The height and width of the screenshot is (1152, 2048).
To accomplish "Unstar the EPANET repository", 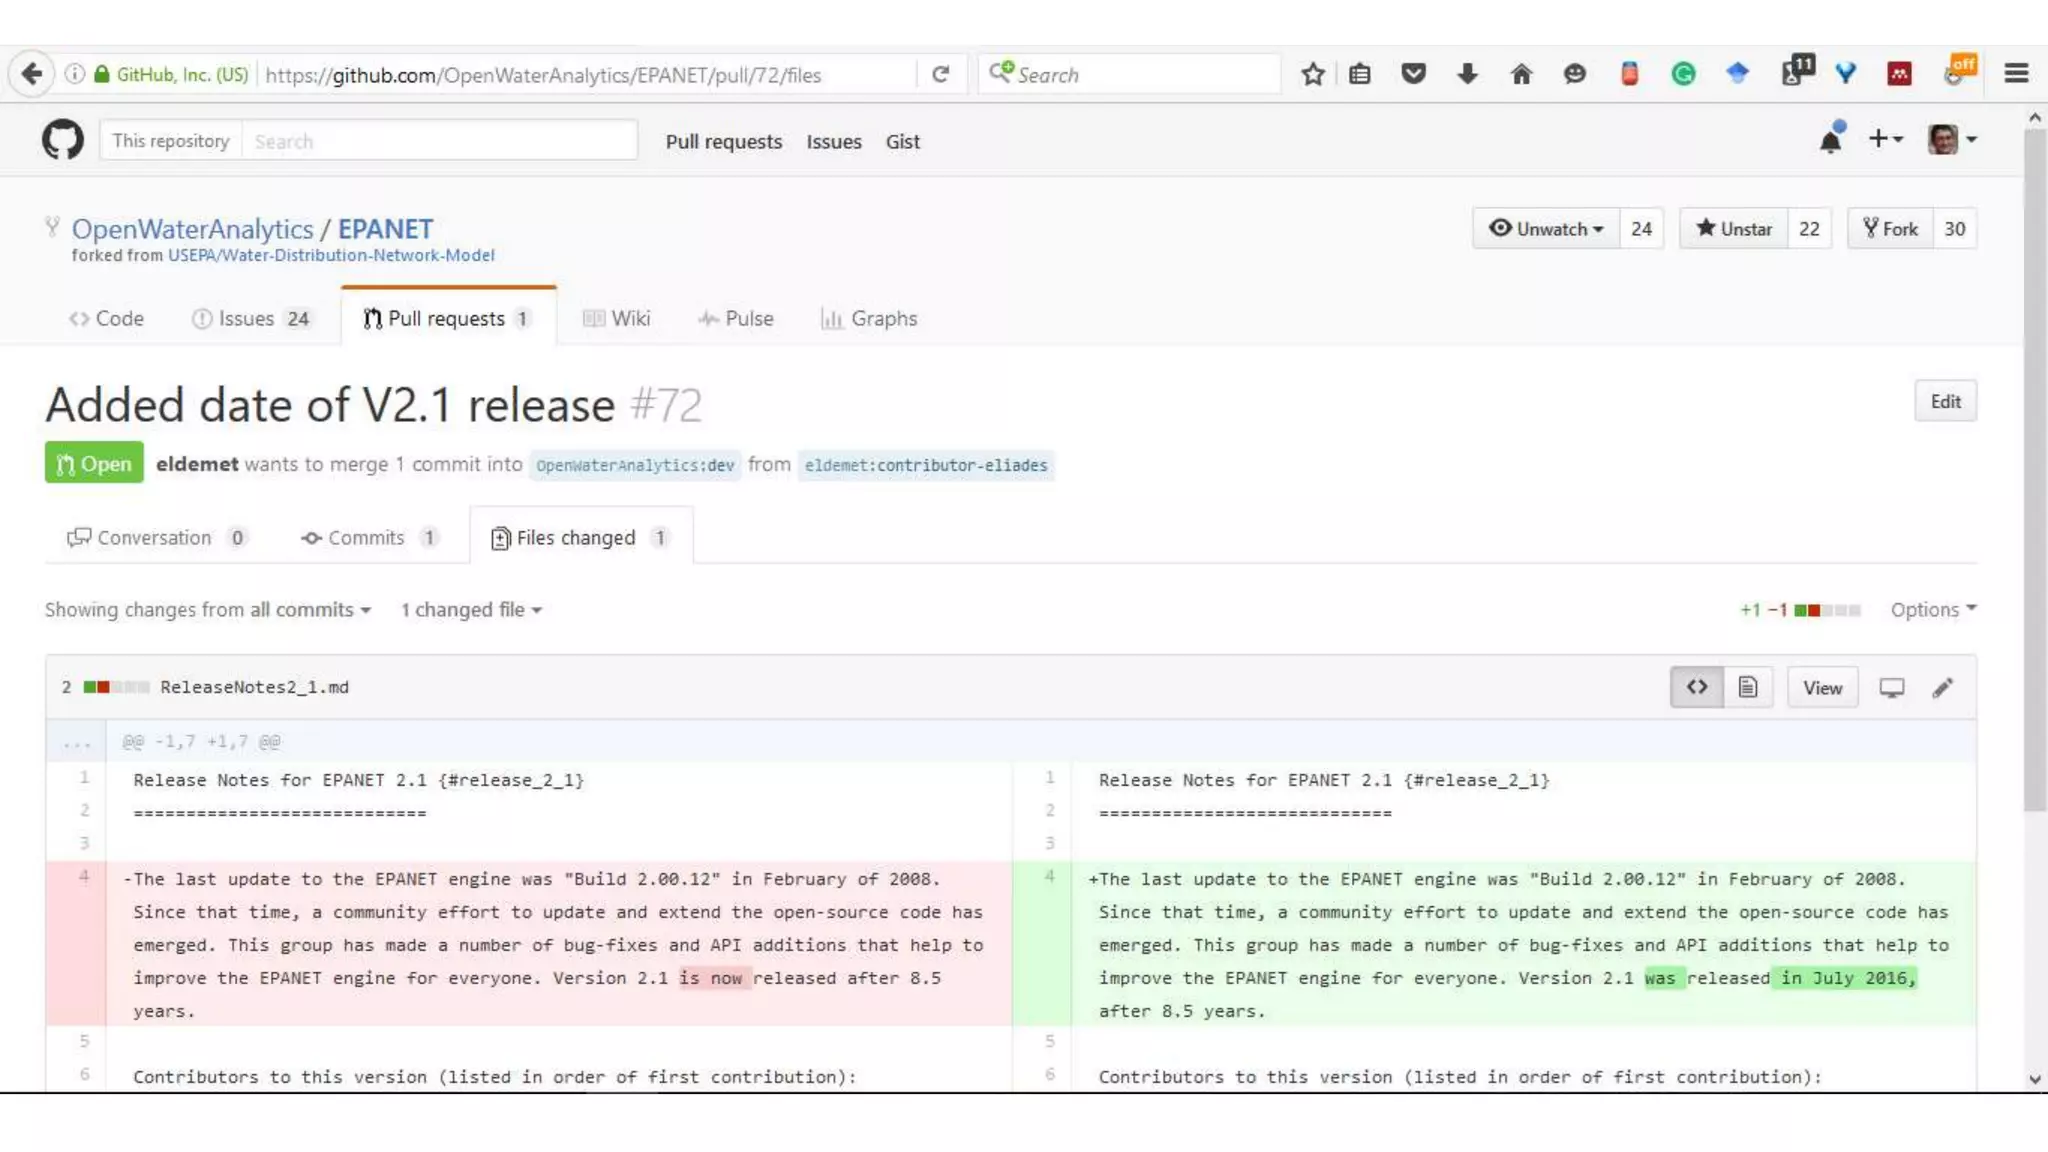I will click(1734, 229).
